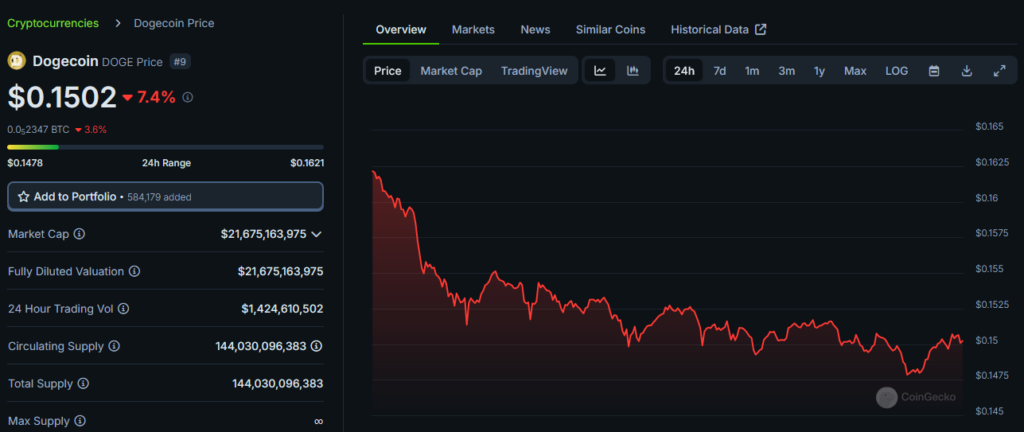The image size is (1024, 432).
Task: Click the Fully Diluted Valuation amount
Action: point(280,271)
